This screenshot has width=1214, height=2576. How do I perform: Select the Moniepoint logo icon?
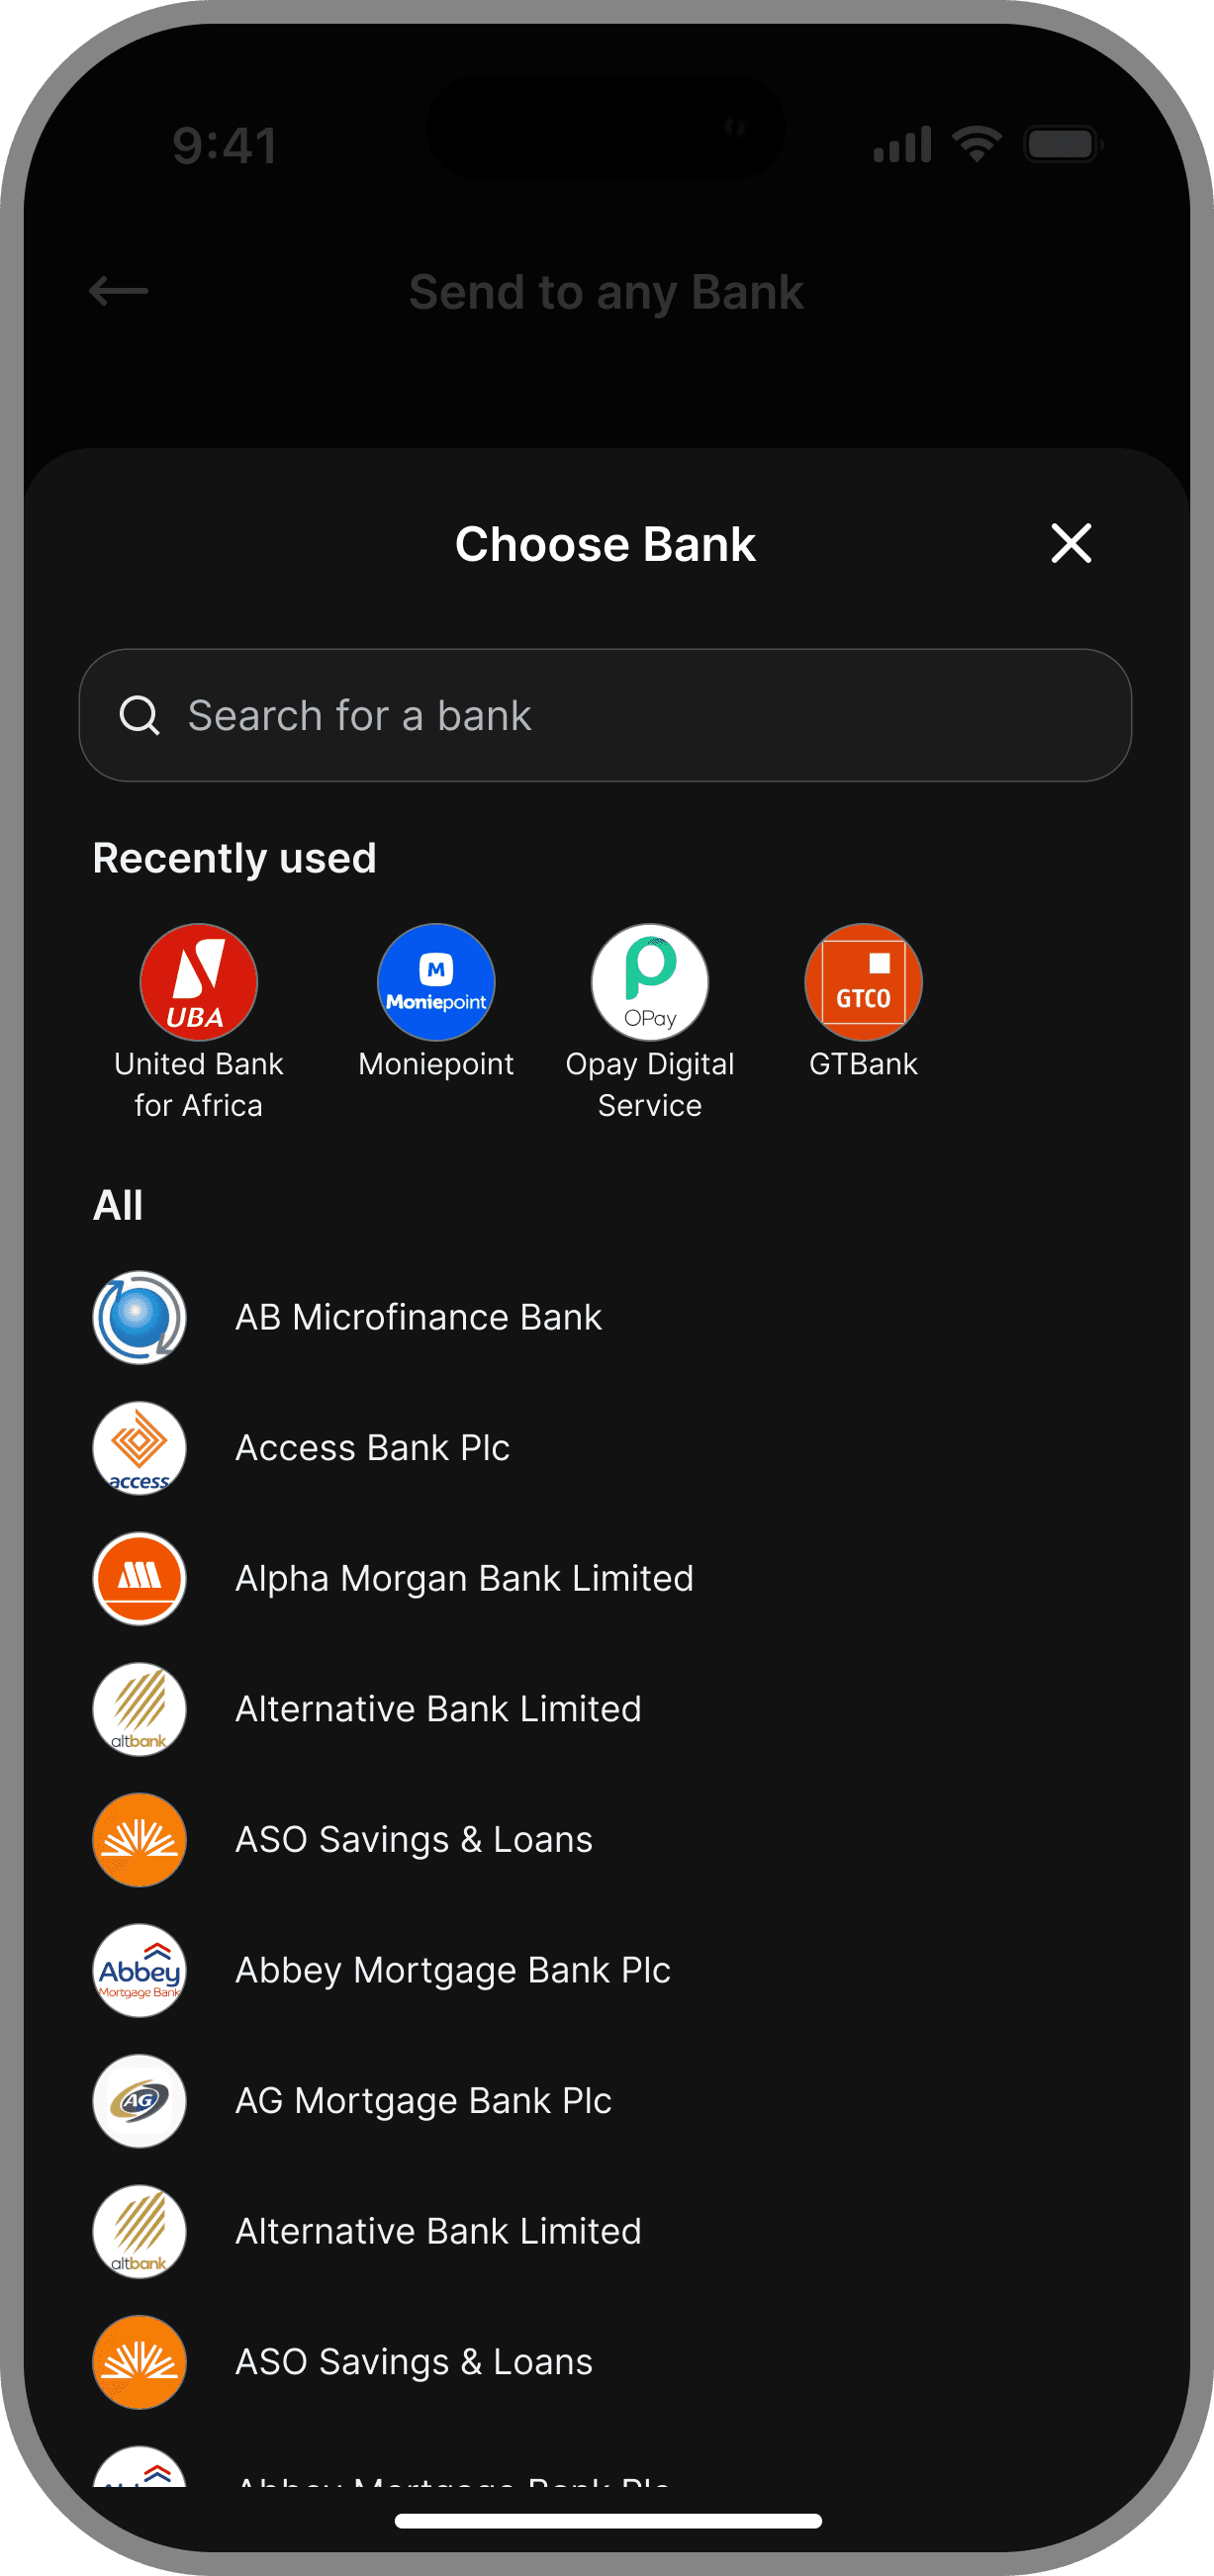click(436, 982)
